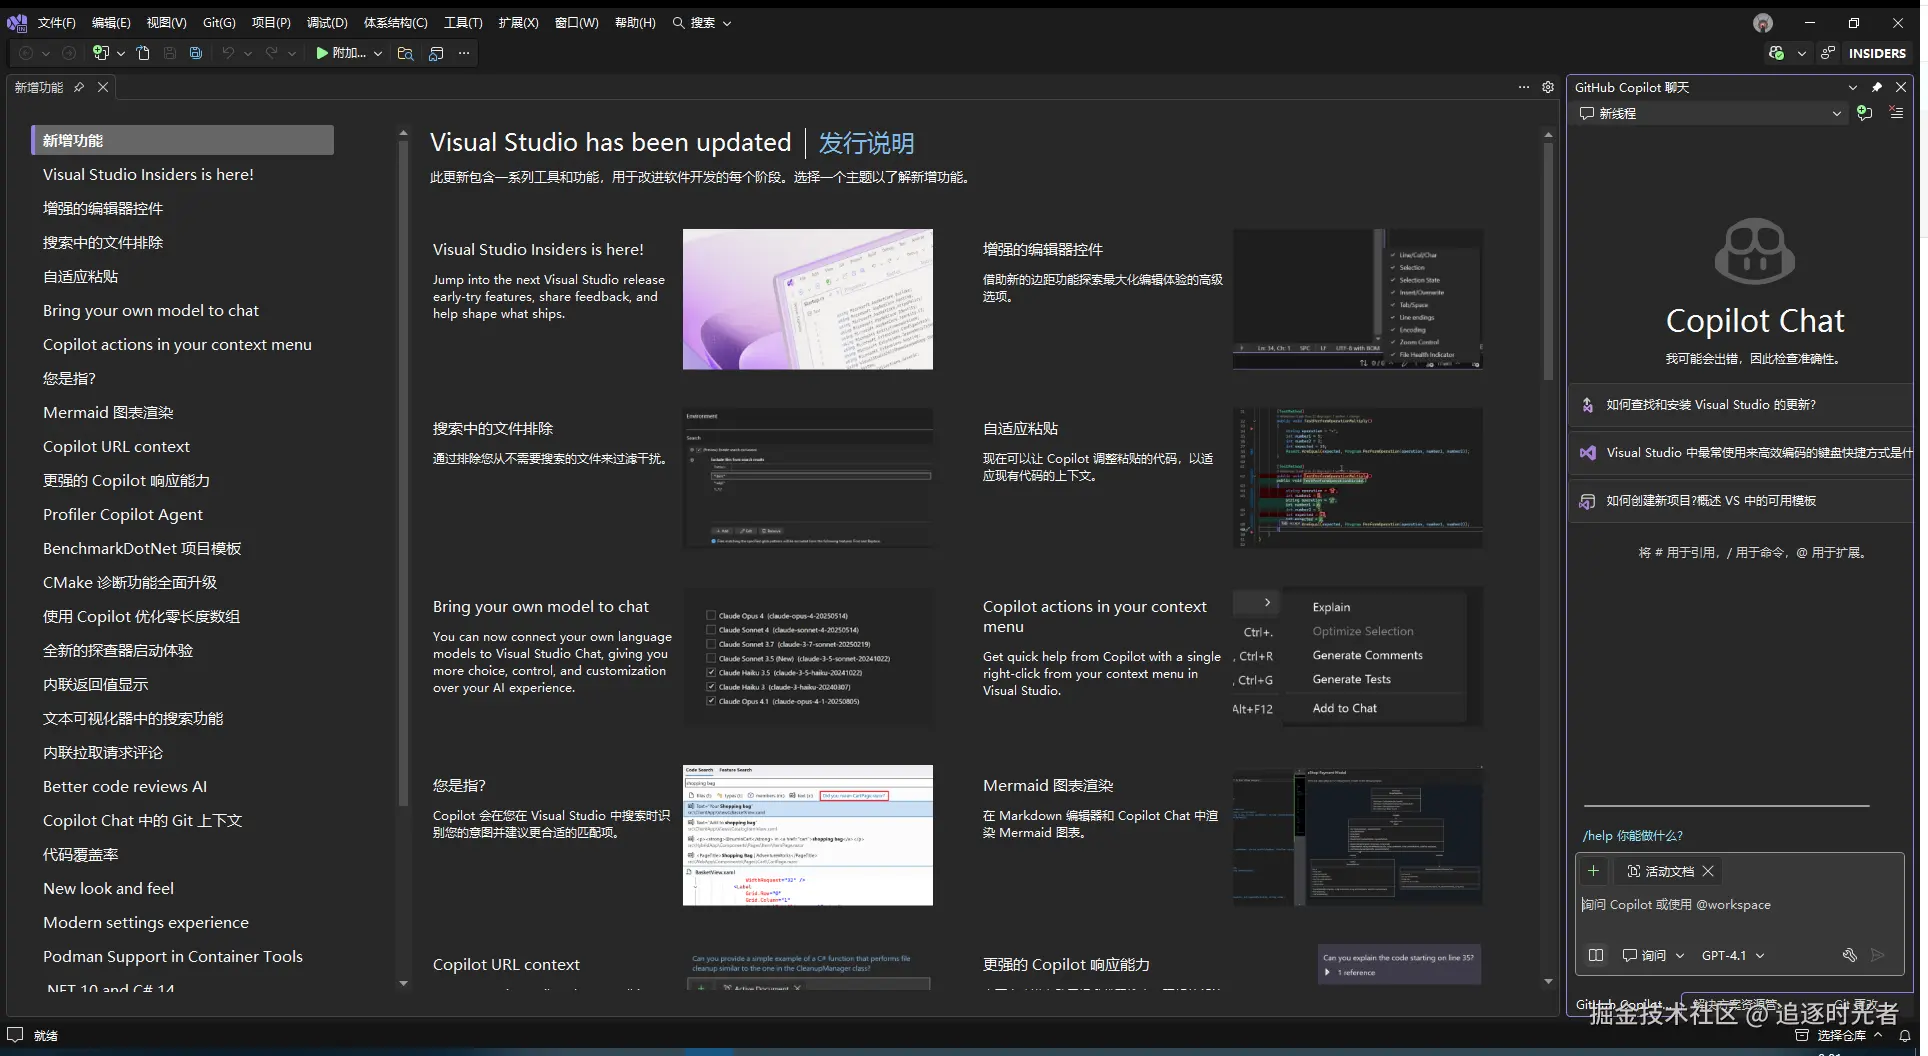Screen dimensions: 1928x1056
Task: Expand the search box dropdown arrow
Action: click(x=727, y=23)
